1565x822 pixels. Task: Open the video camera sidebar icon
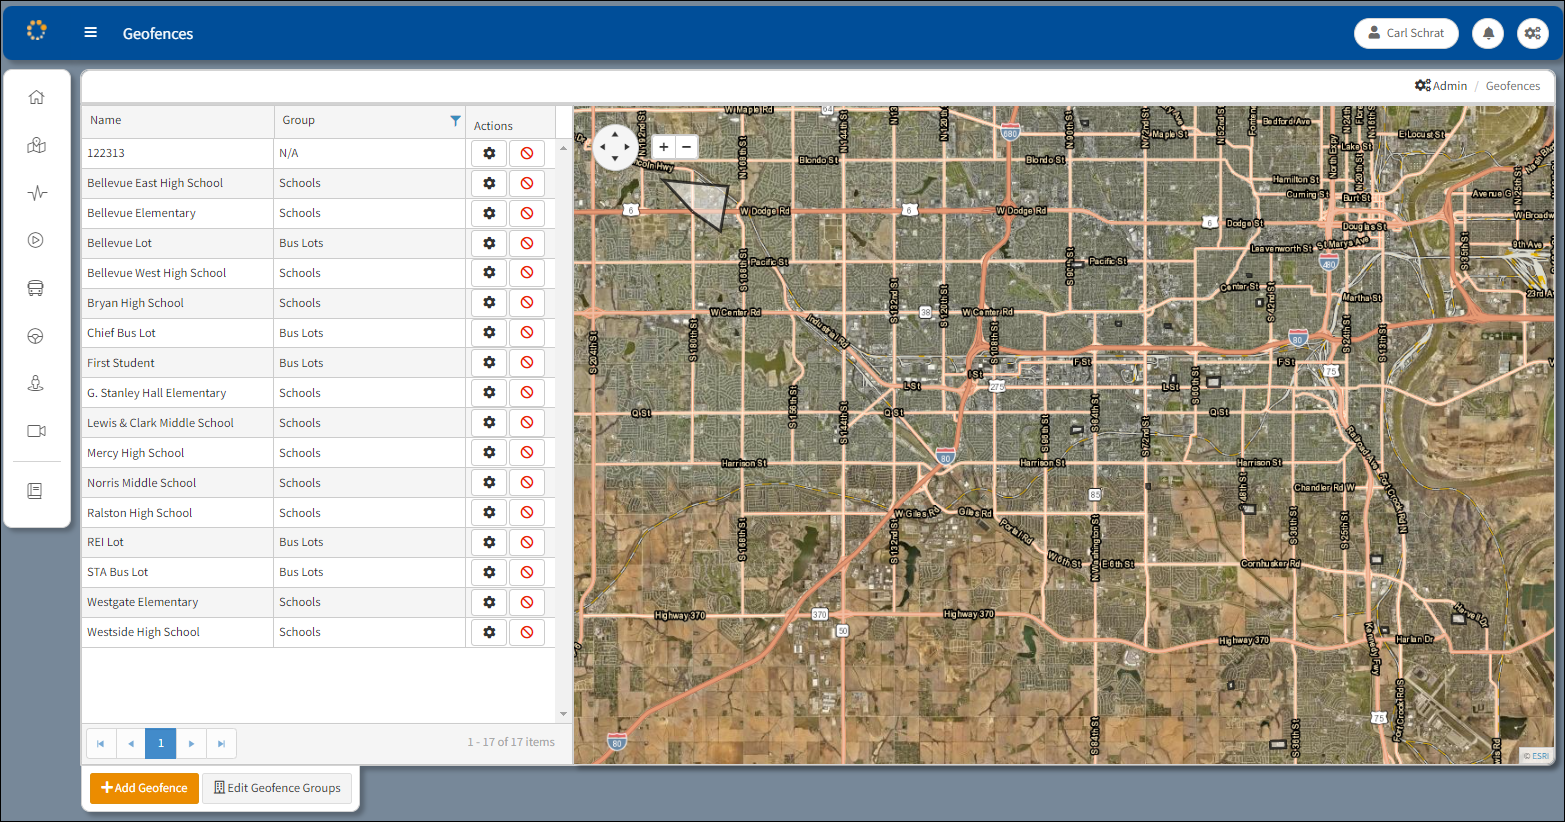[x=36, y=431]
